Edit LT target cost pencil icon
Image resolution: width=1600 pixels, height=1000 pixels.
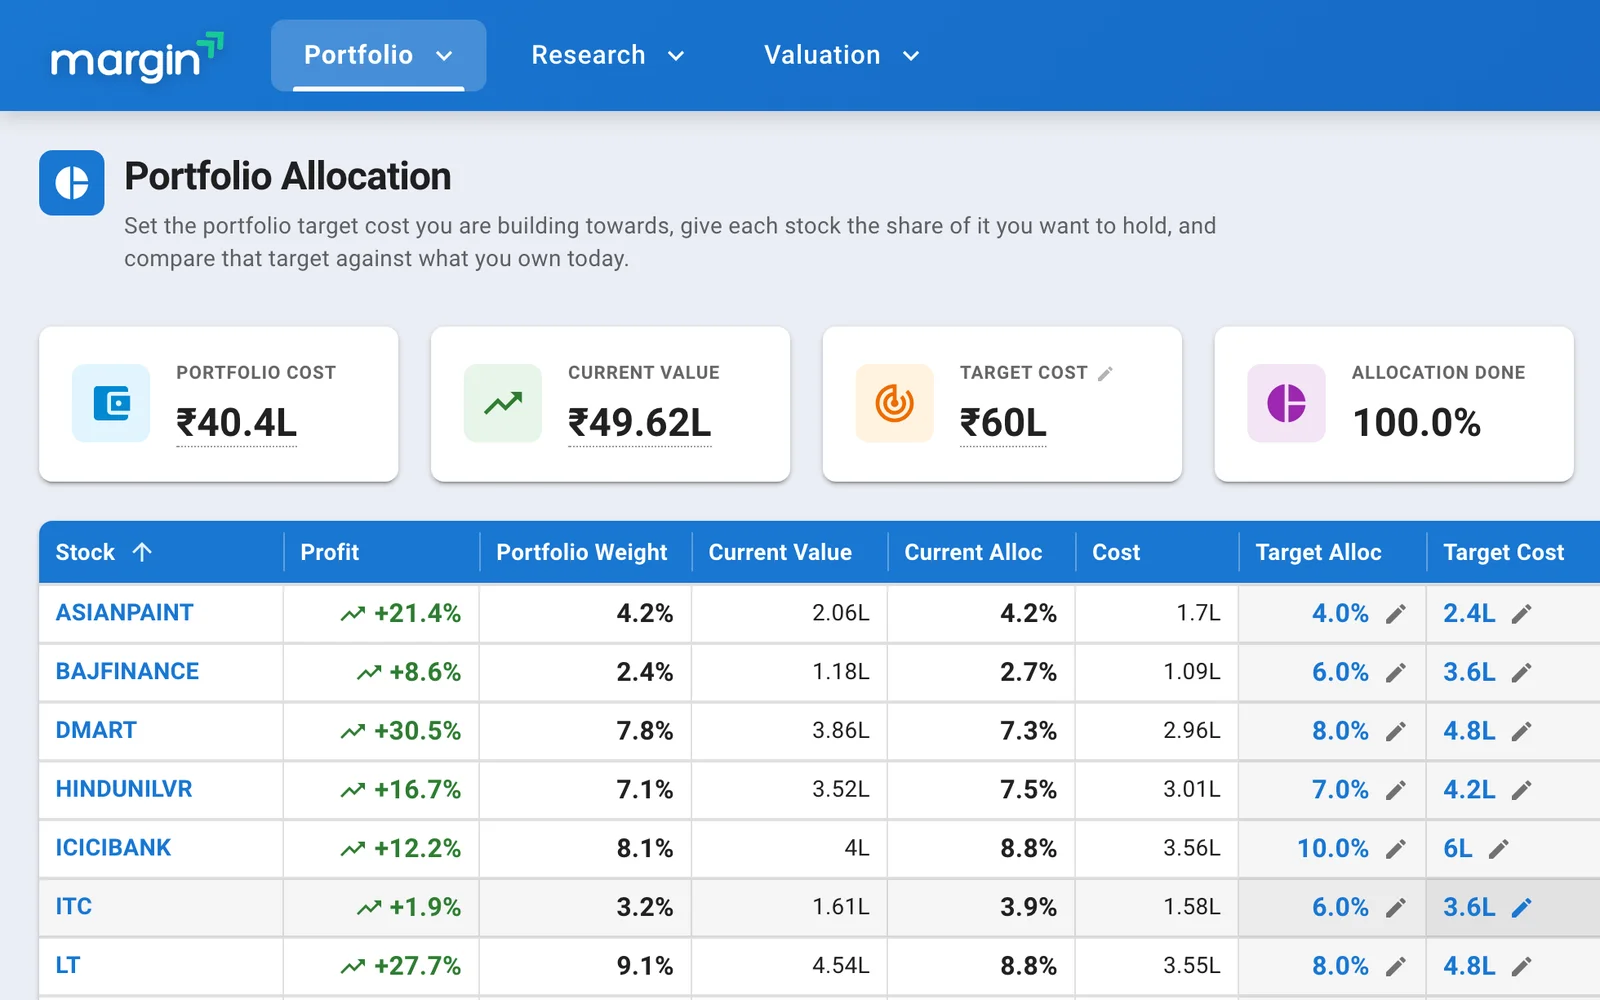[1521, 967]
